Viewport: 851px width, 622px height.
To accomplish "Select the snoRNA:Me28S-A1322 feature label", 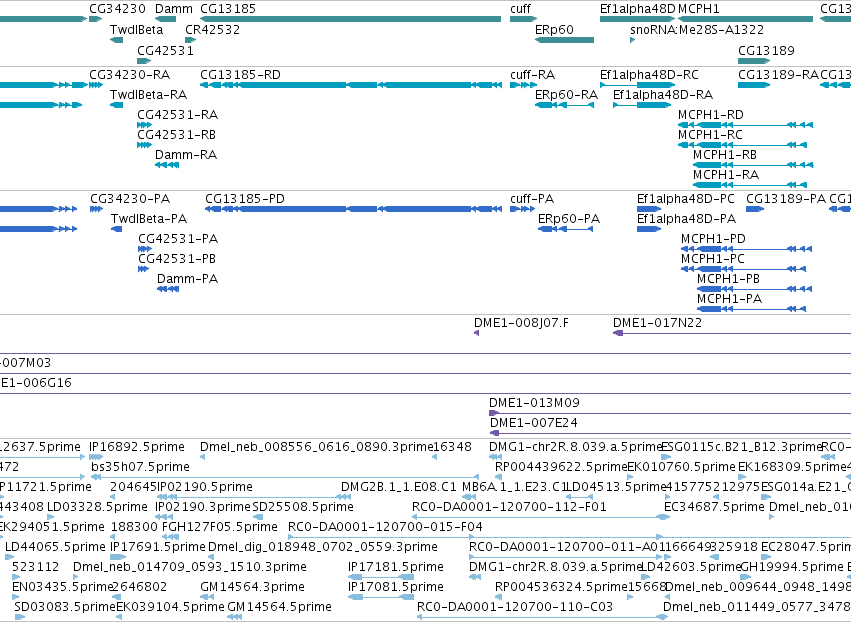I will [x=697, y=29].
